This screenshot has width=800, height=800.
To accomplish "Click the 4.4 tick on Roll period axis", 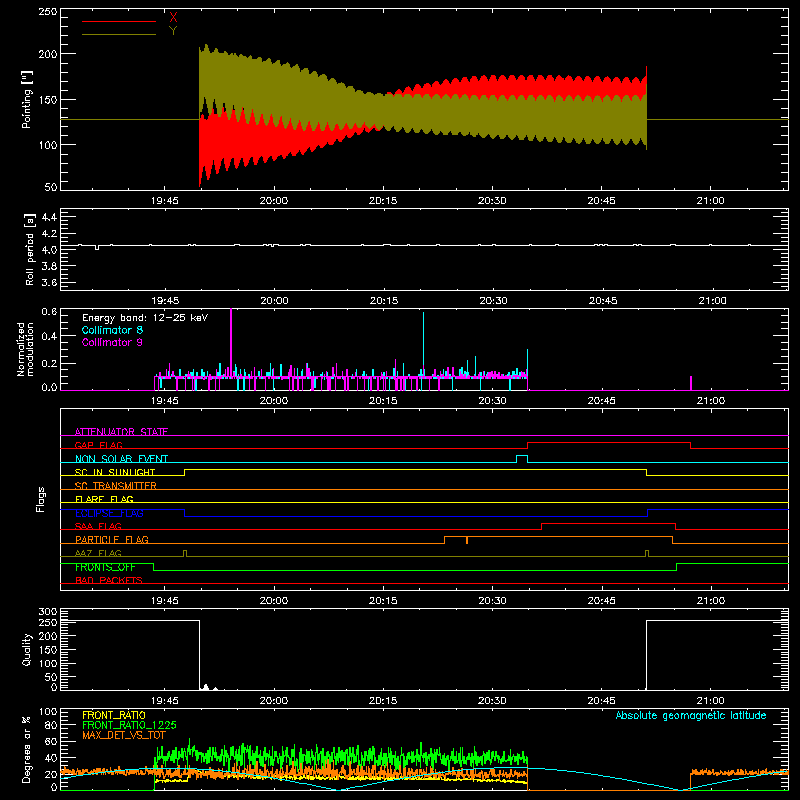I will [49, 217].
